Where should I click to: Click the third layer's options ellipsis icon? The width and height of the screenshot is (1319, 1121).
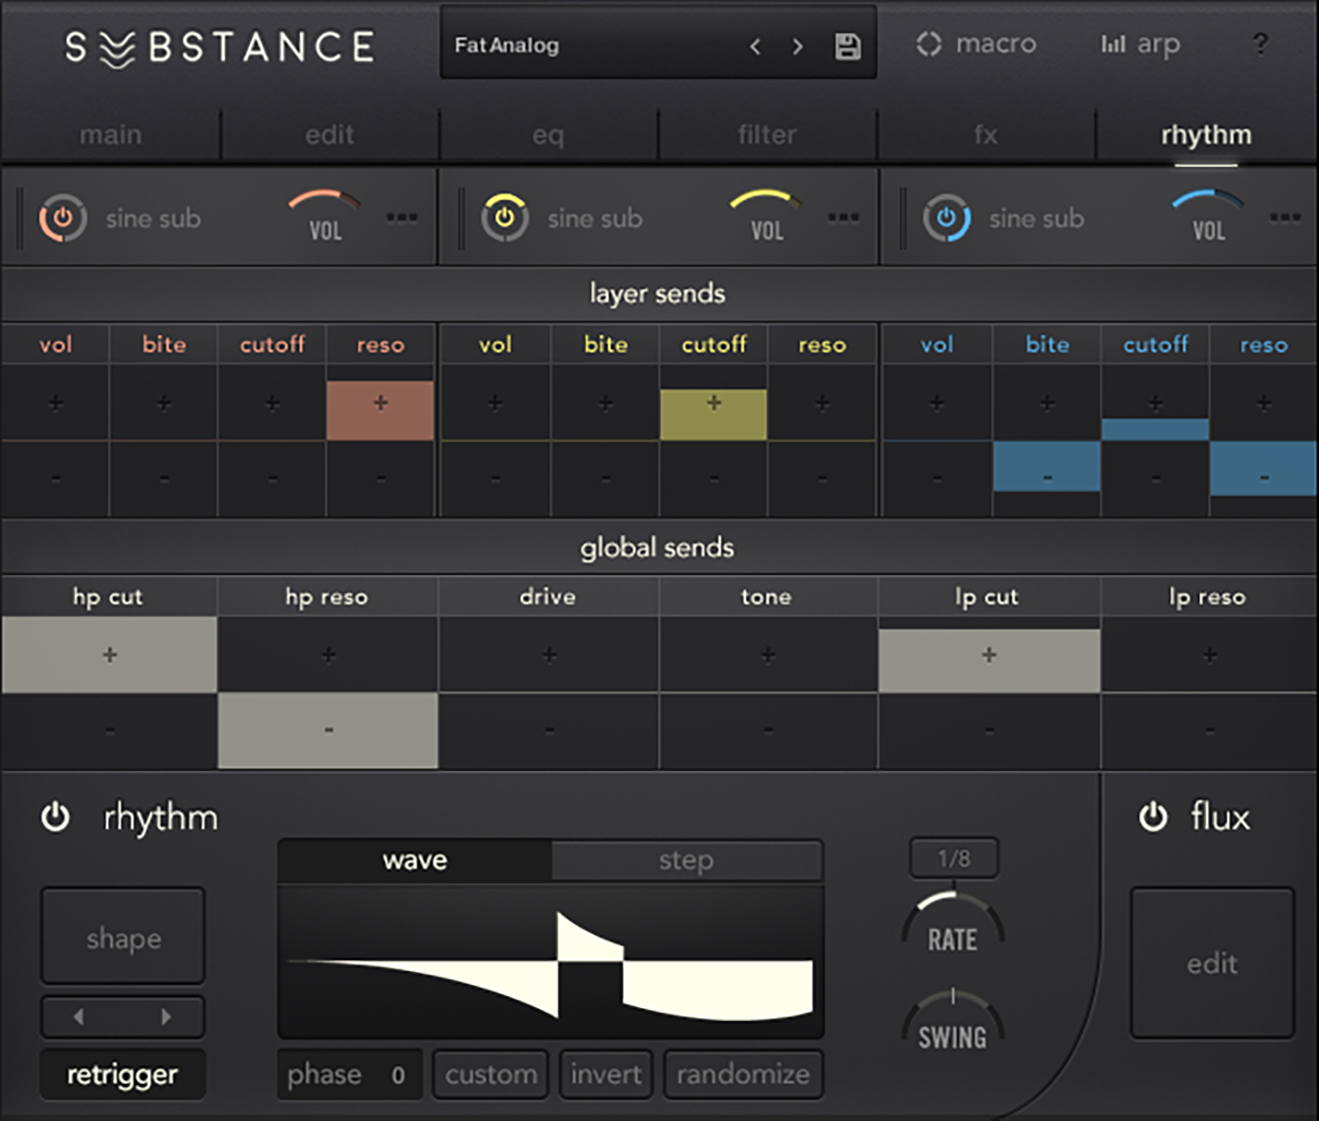tap(1286, 218)
